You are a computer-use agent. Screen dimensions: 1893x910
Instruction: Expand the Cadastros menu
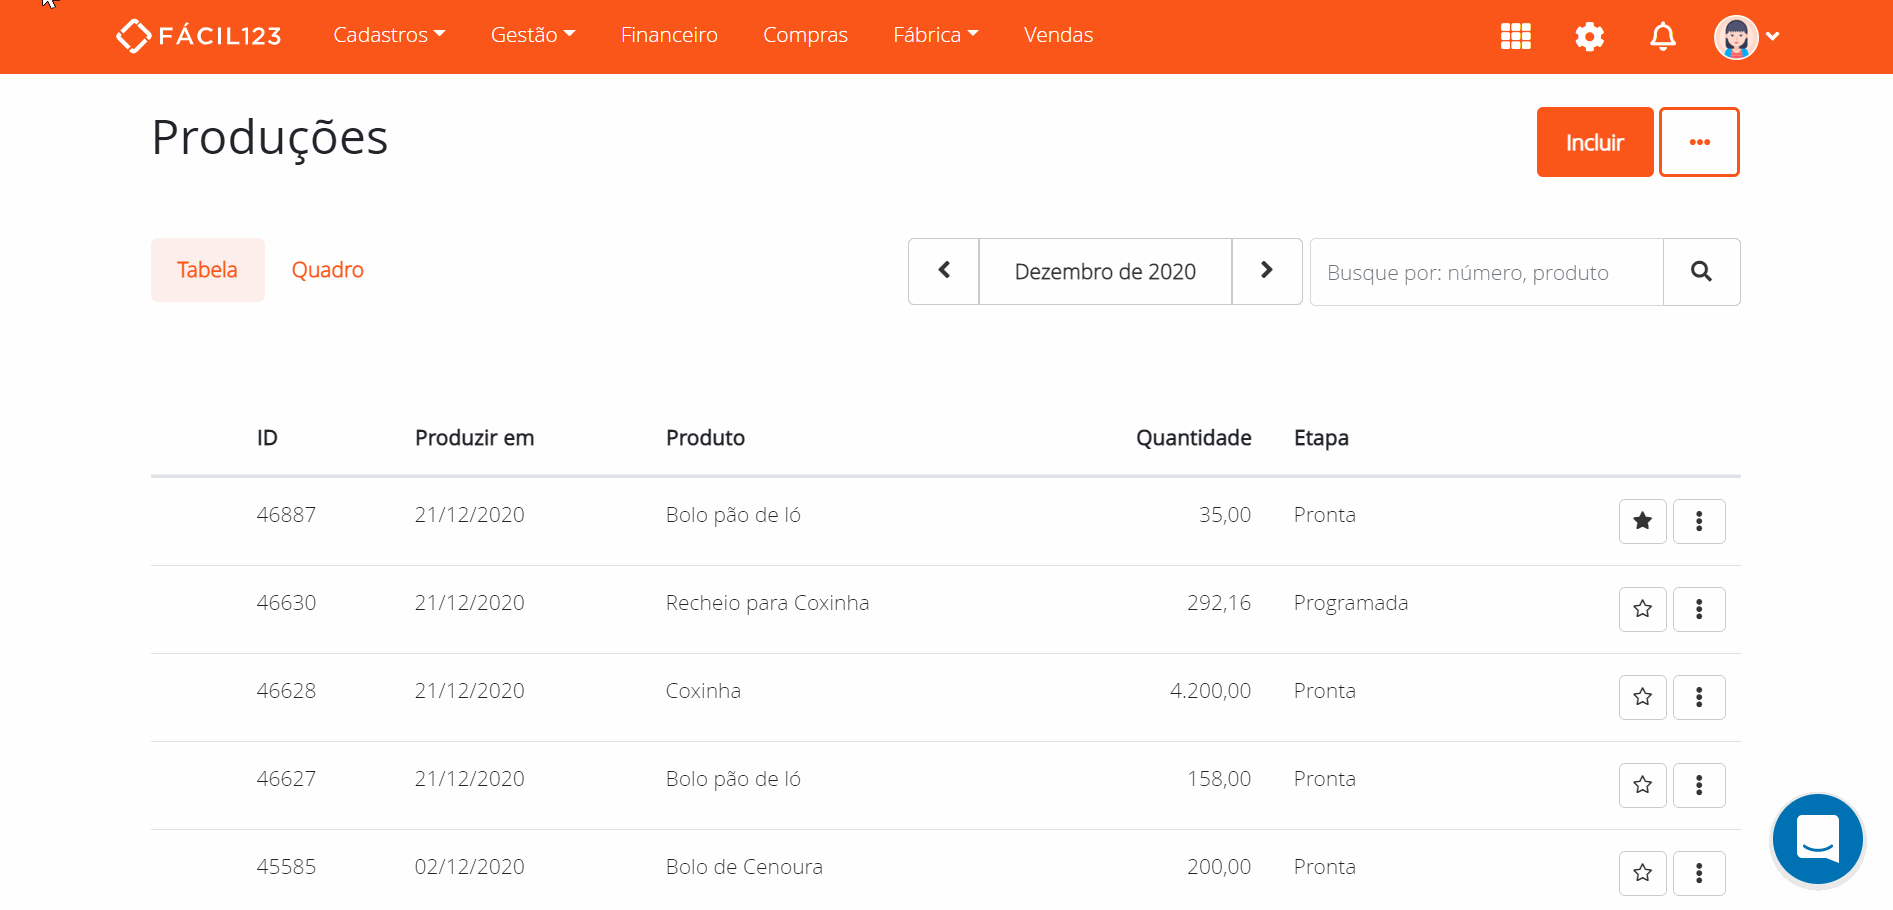[x=389, y=34]
